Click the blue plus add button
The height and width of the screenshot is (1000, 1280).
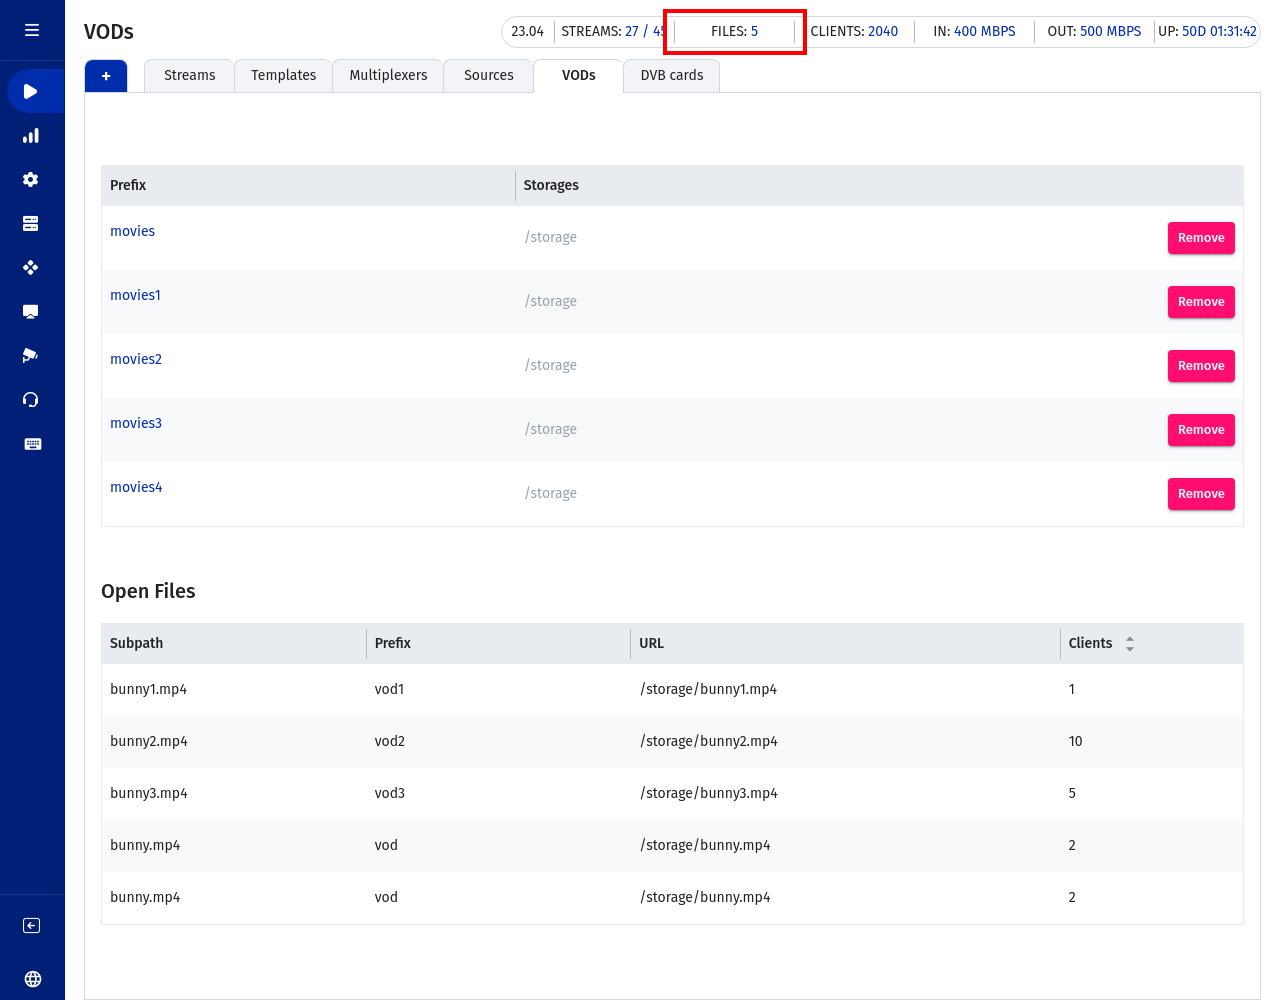pyautogui.click(x=106, y=76)
